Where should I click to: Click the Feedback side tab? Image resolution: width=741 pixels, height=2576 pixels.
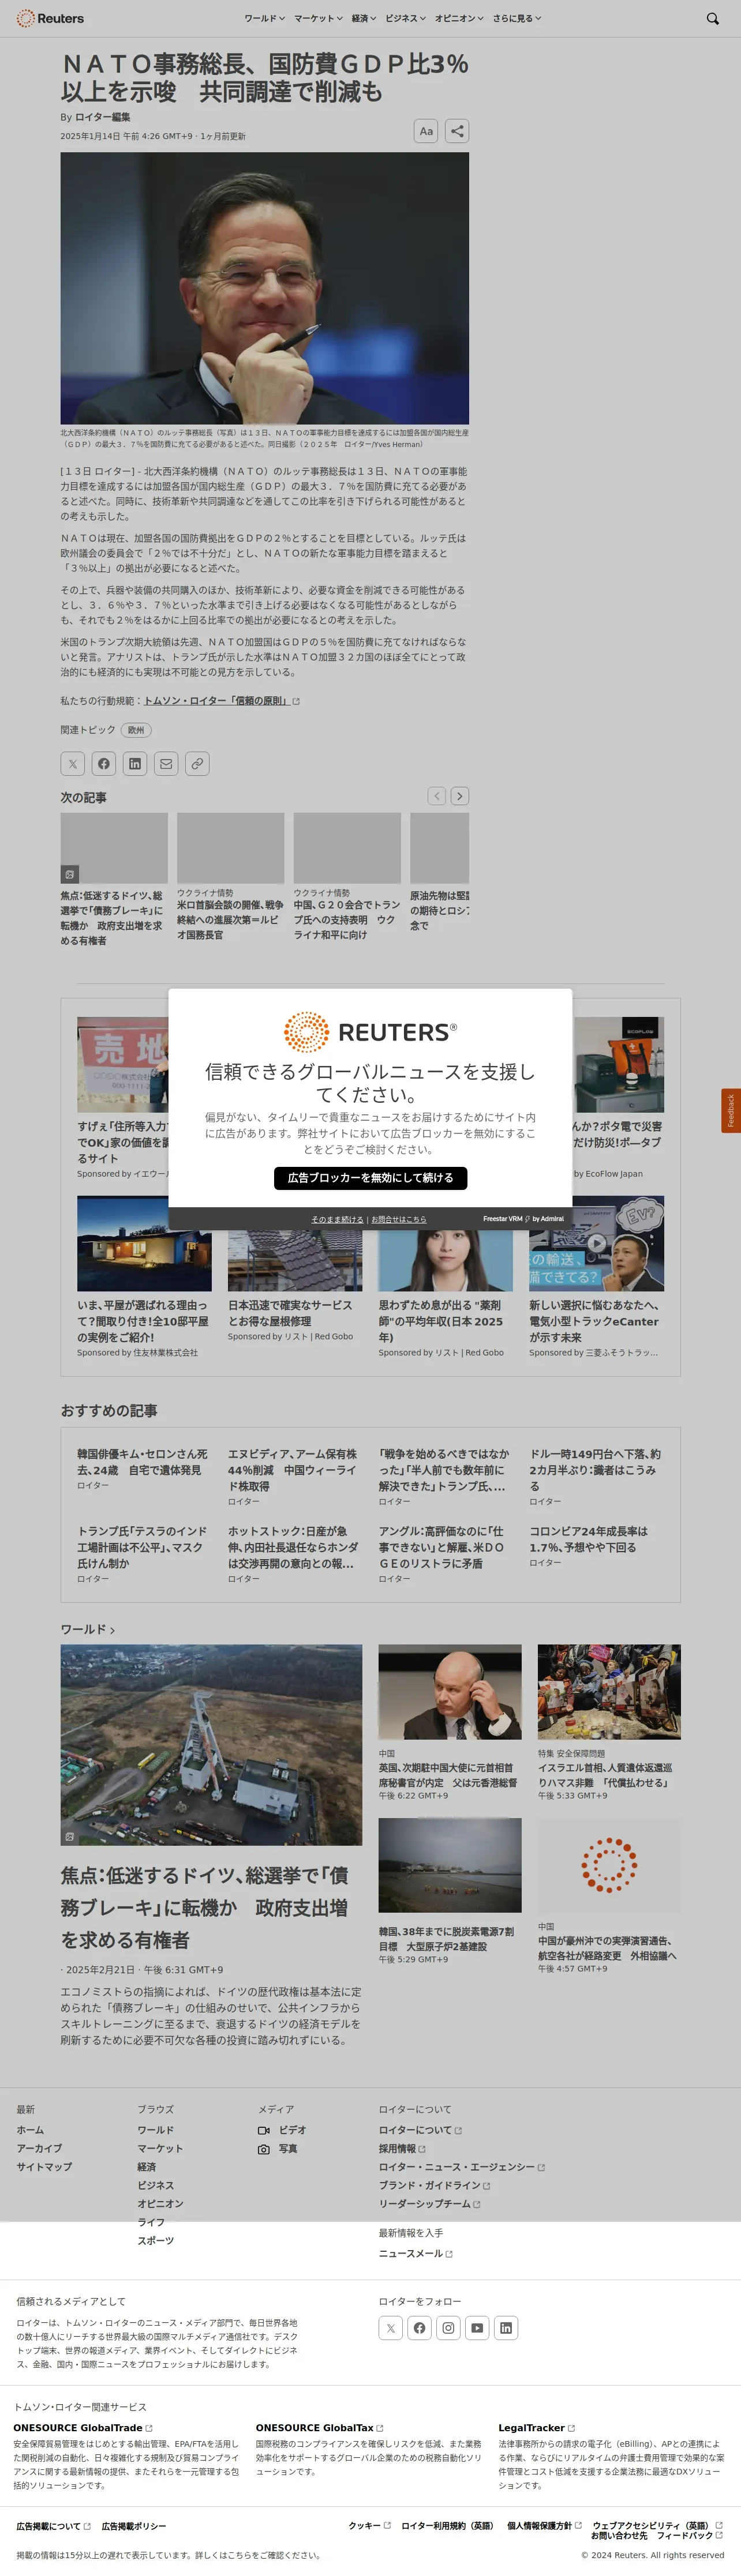[731, 1111]
